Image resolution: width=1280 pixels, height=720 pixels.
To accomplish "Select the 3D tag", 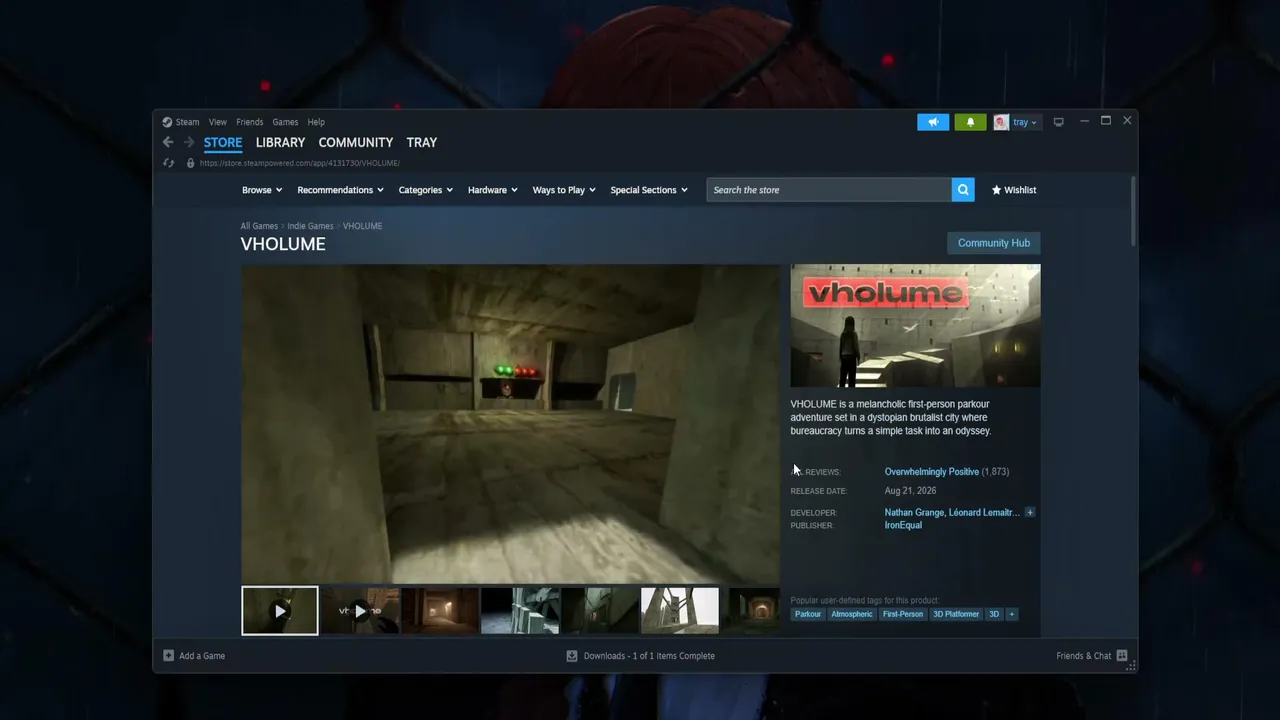I will point(994,614).
